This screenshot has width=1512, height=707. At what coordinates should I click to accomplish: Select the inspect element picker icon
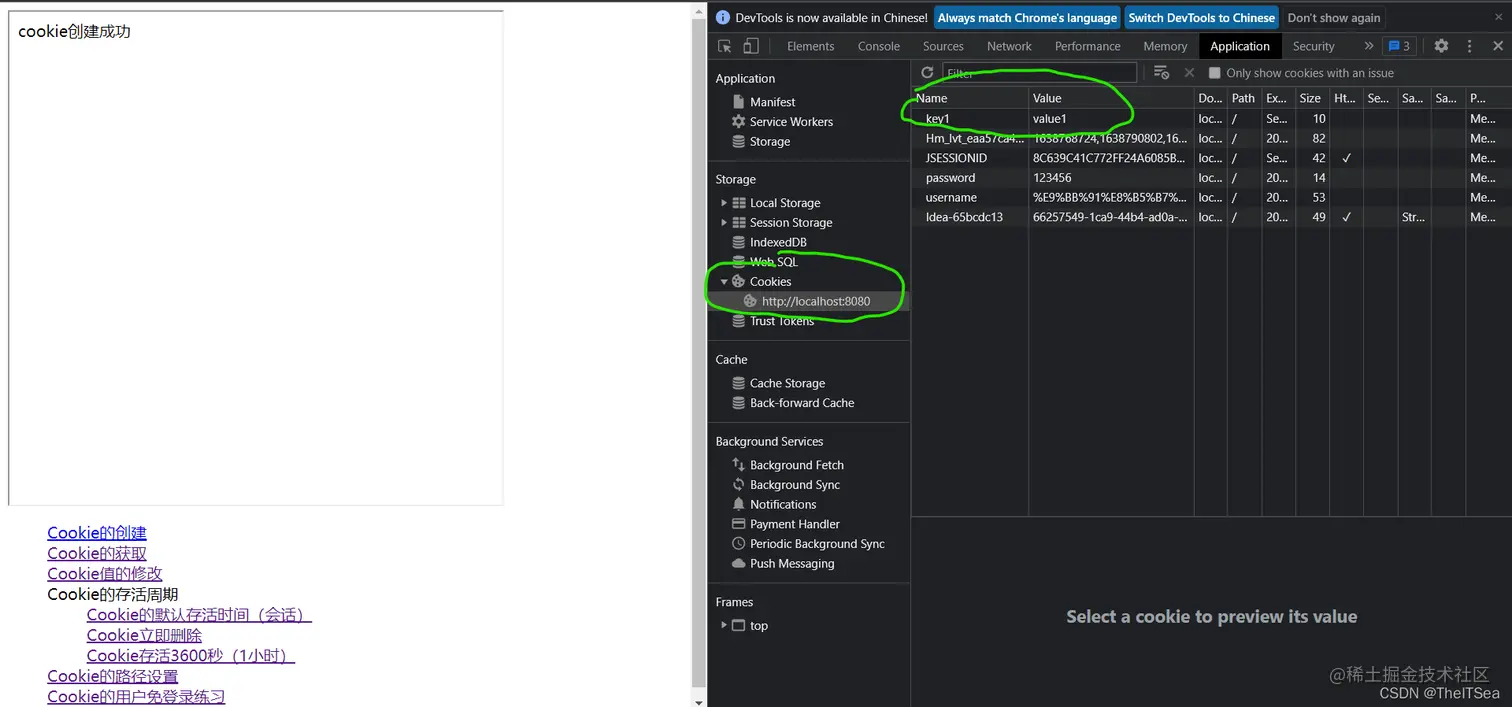725,46
